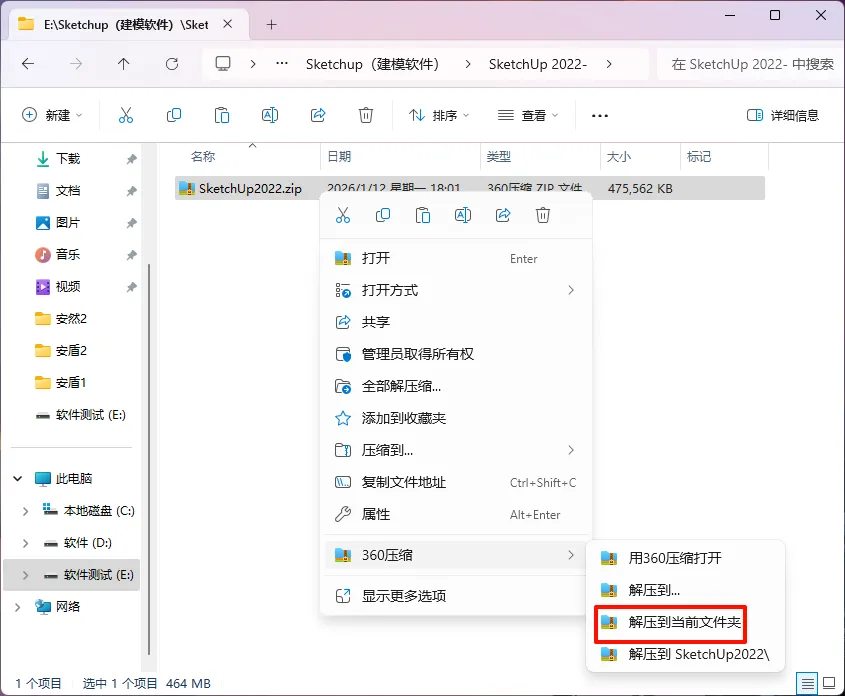Viewport: 845px width, 696px height.
Task: Expand the 软件 (D:) node
Action: (25, 543)
